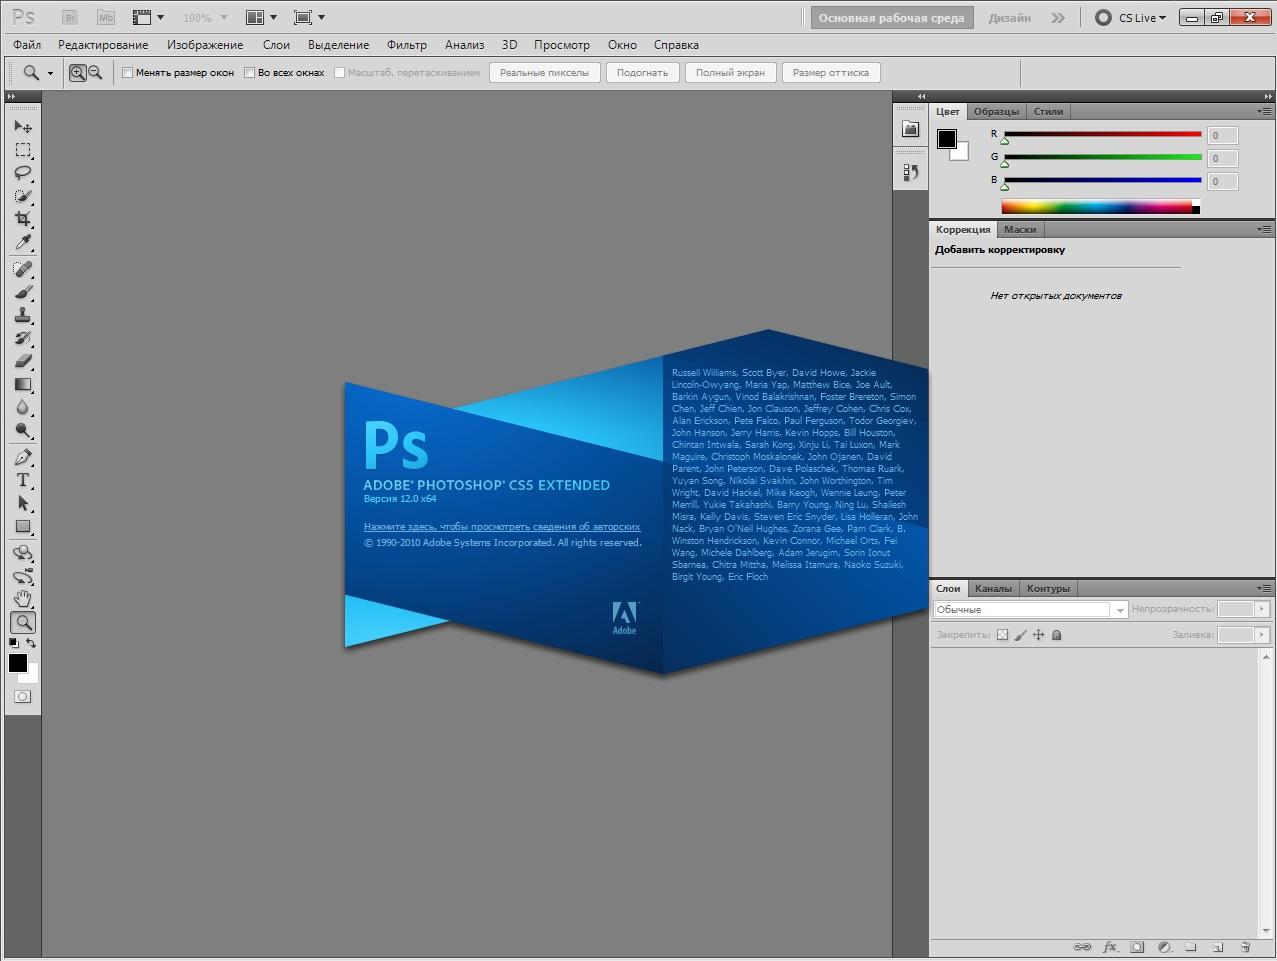Toggle Quick Mask mode in toolbar
This screenshot has height=961, width=1277.
pos(22,696)
